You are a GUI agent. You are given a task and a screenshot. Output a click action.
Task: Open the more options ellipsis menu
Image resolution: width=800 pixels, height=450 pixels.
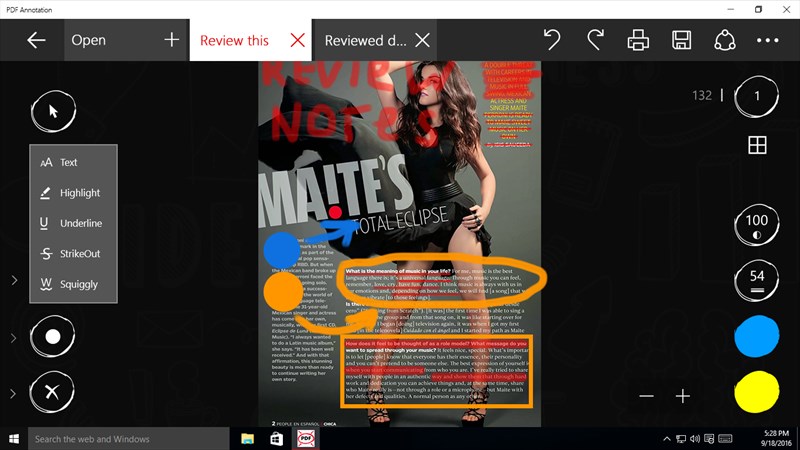point(768,40)
